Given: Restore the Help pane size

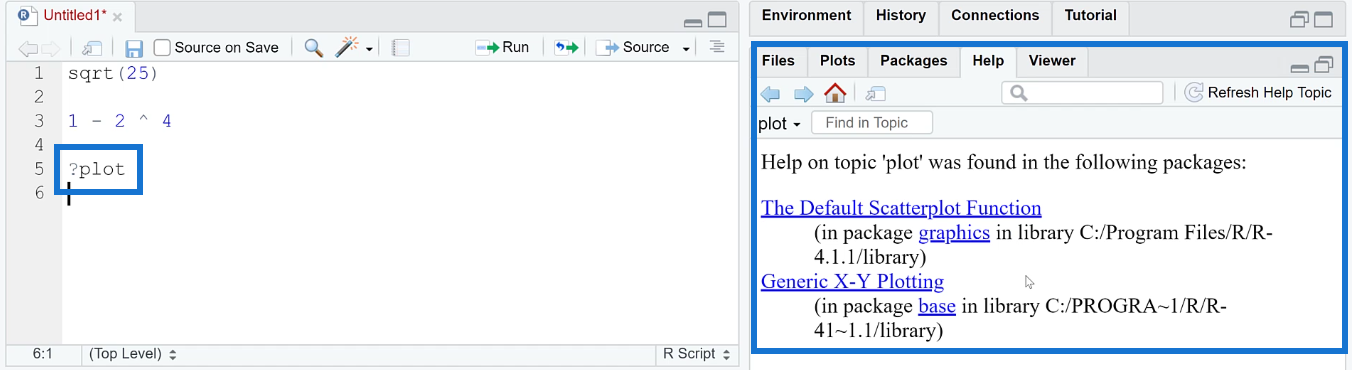Looking at the screenshot, I should click(1324, 64).
